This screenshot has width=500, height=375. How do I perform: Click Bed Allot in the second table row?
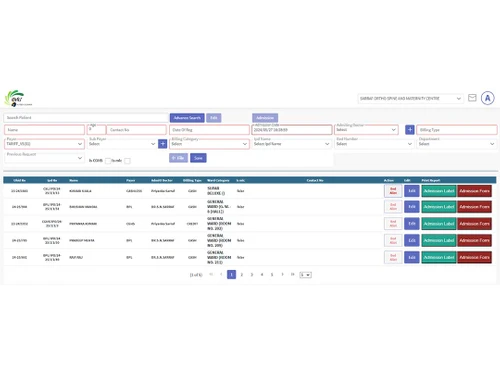[393, 207]
